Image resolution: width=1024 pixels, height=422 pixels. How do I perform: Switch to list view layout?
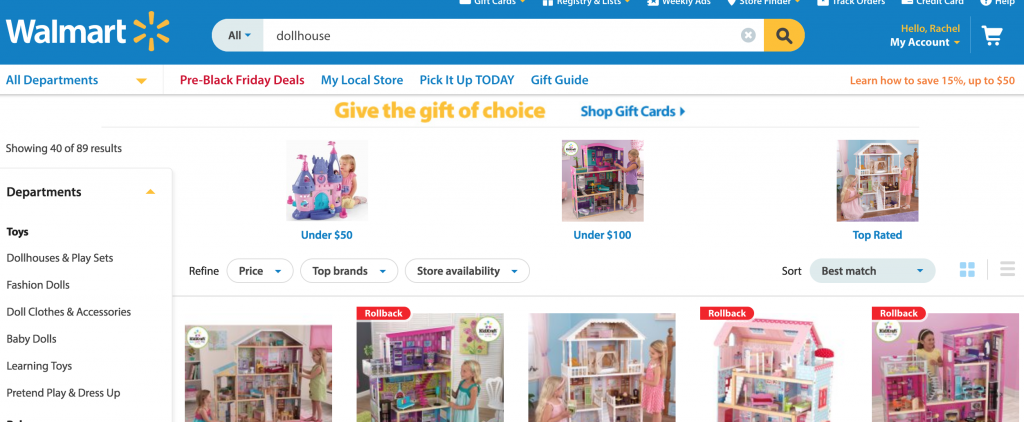[1008, 269]
